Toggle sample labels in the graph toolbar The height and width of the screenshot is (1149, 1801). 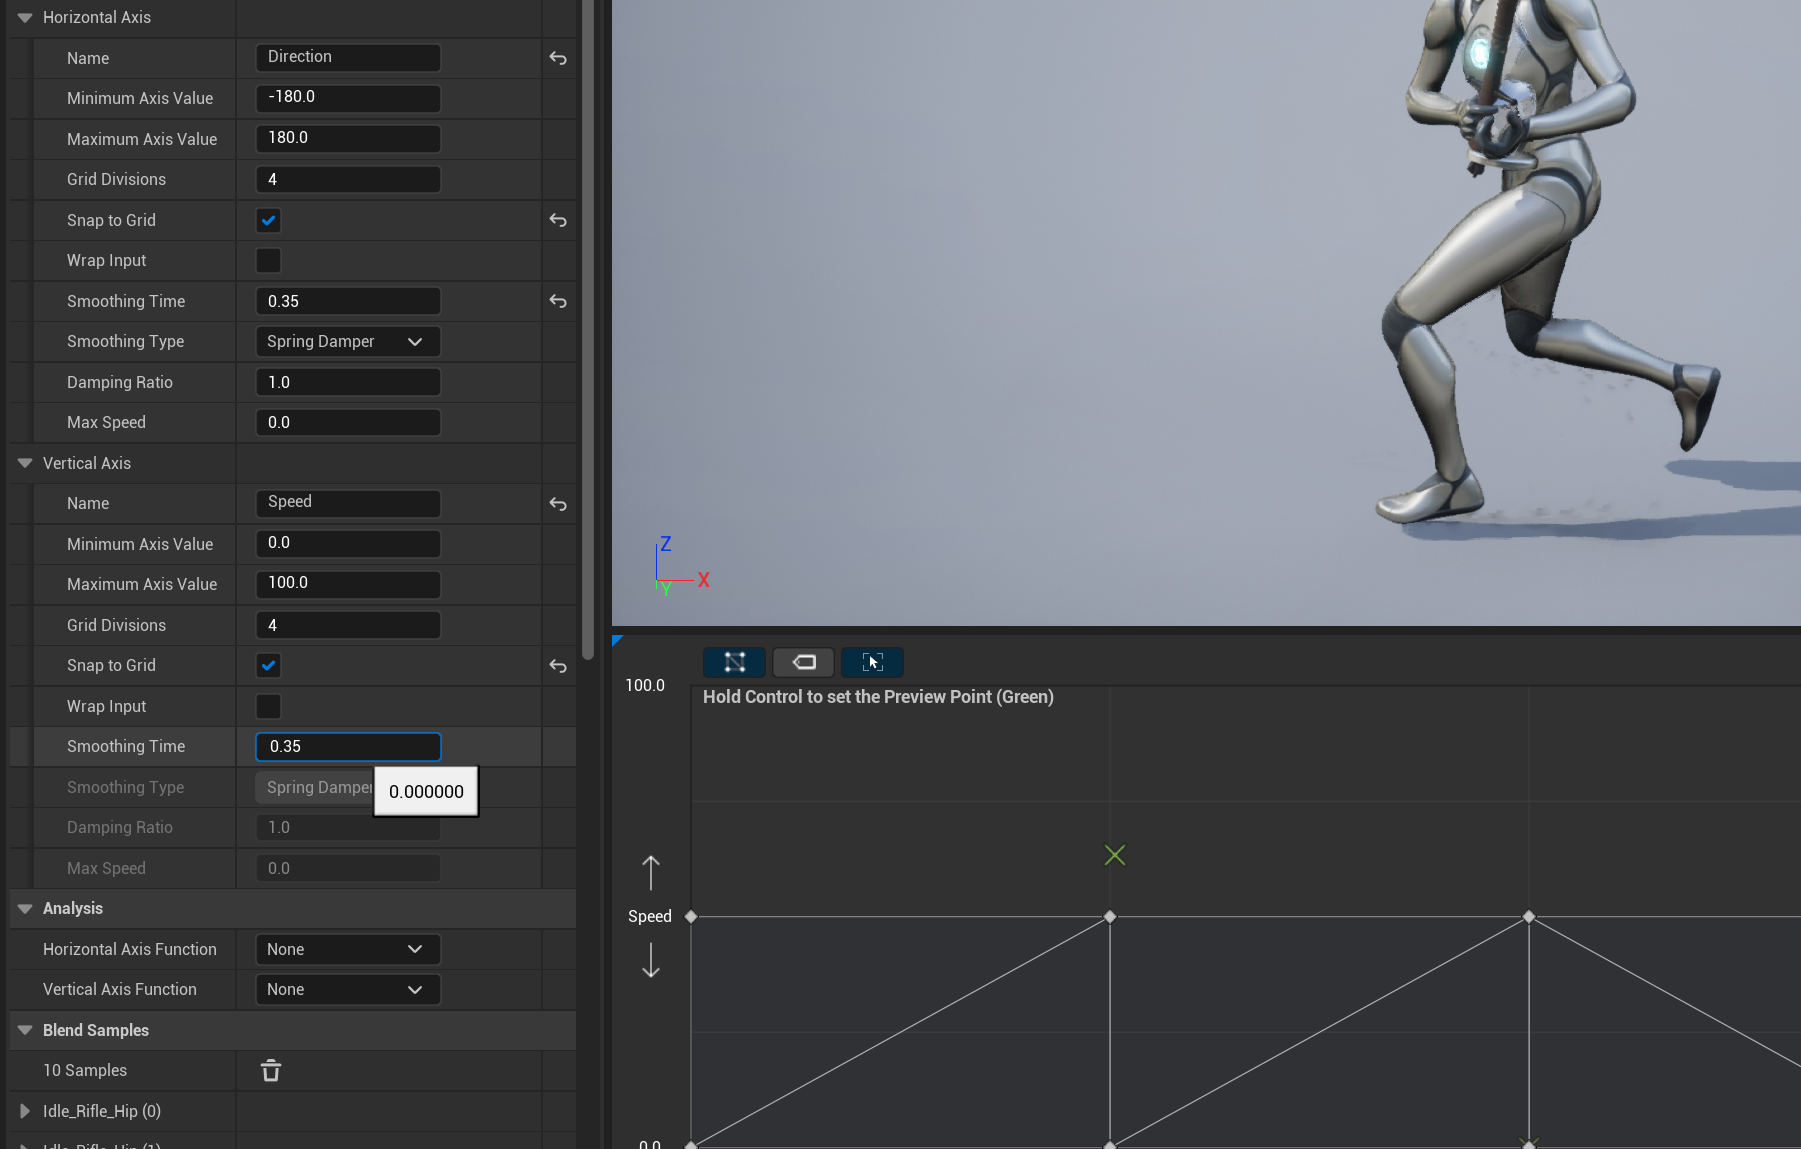coord(804,662)
